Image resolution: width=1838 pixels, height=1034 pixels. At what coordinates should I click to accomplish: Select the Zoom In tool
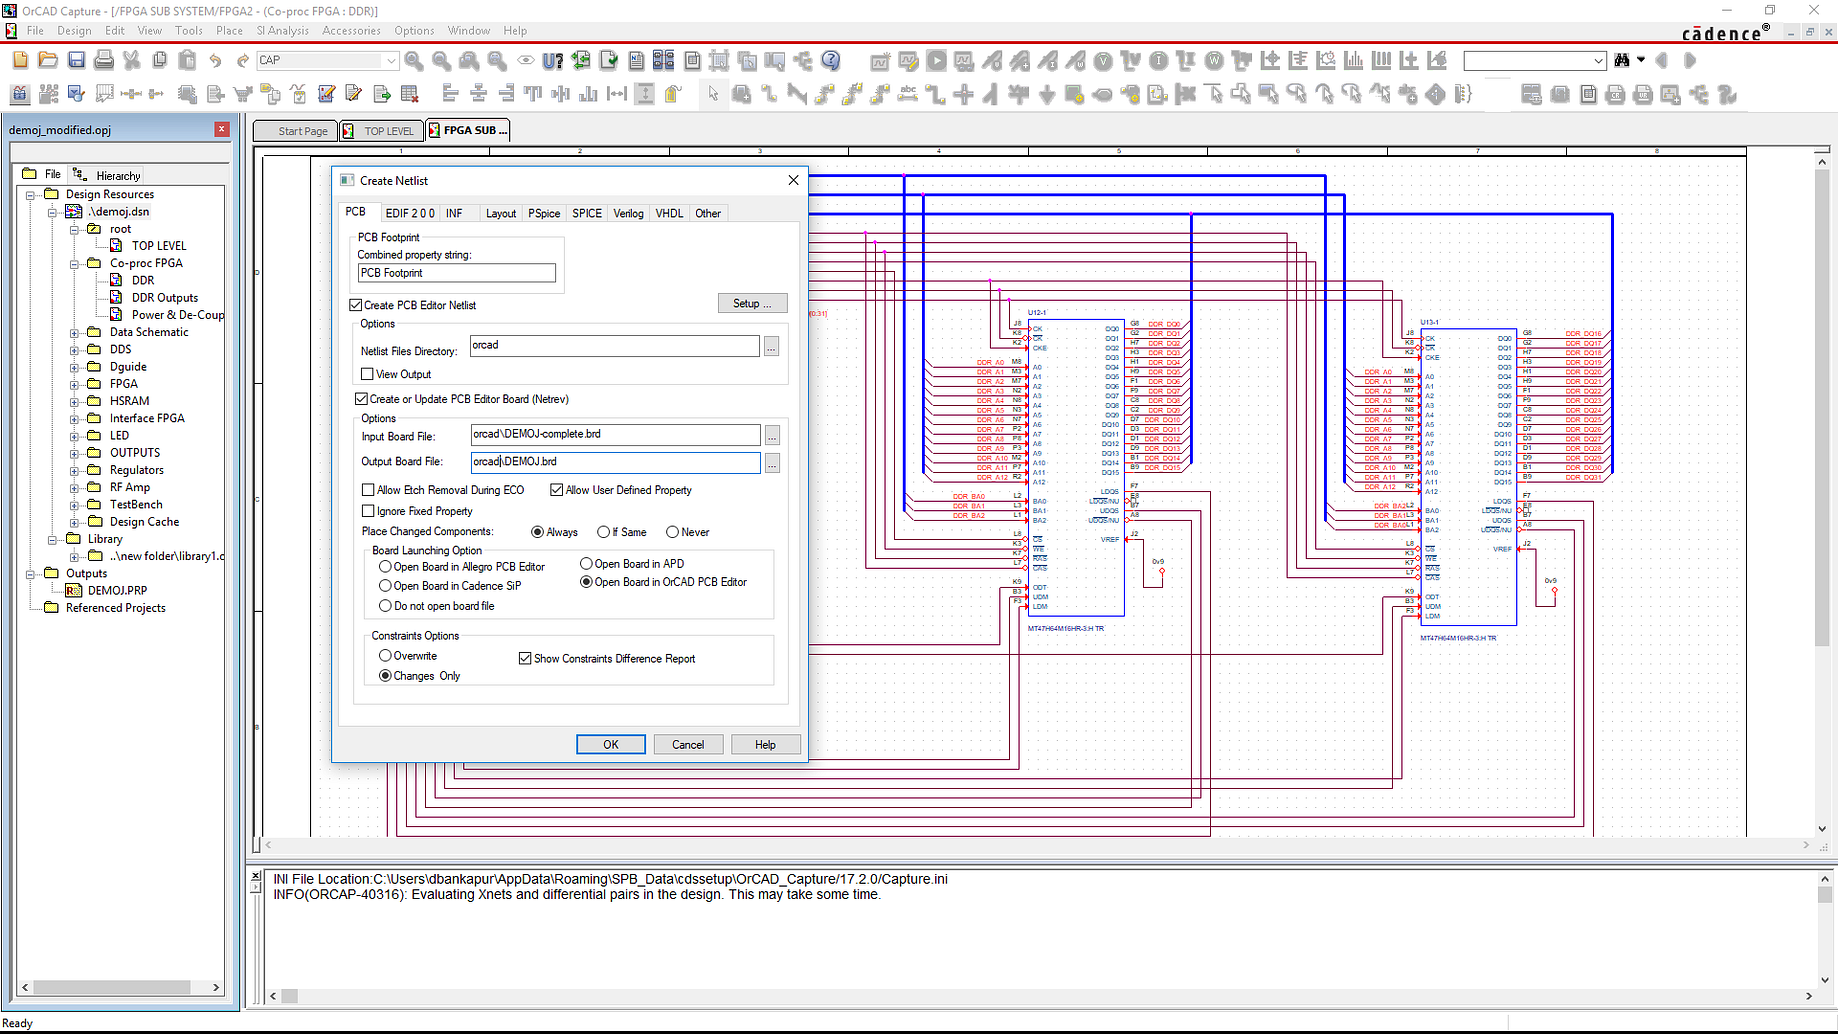414,60
